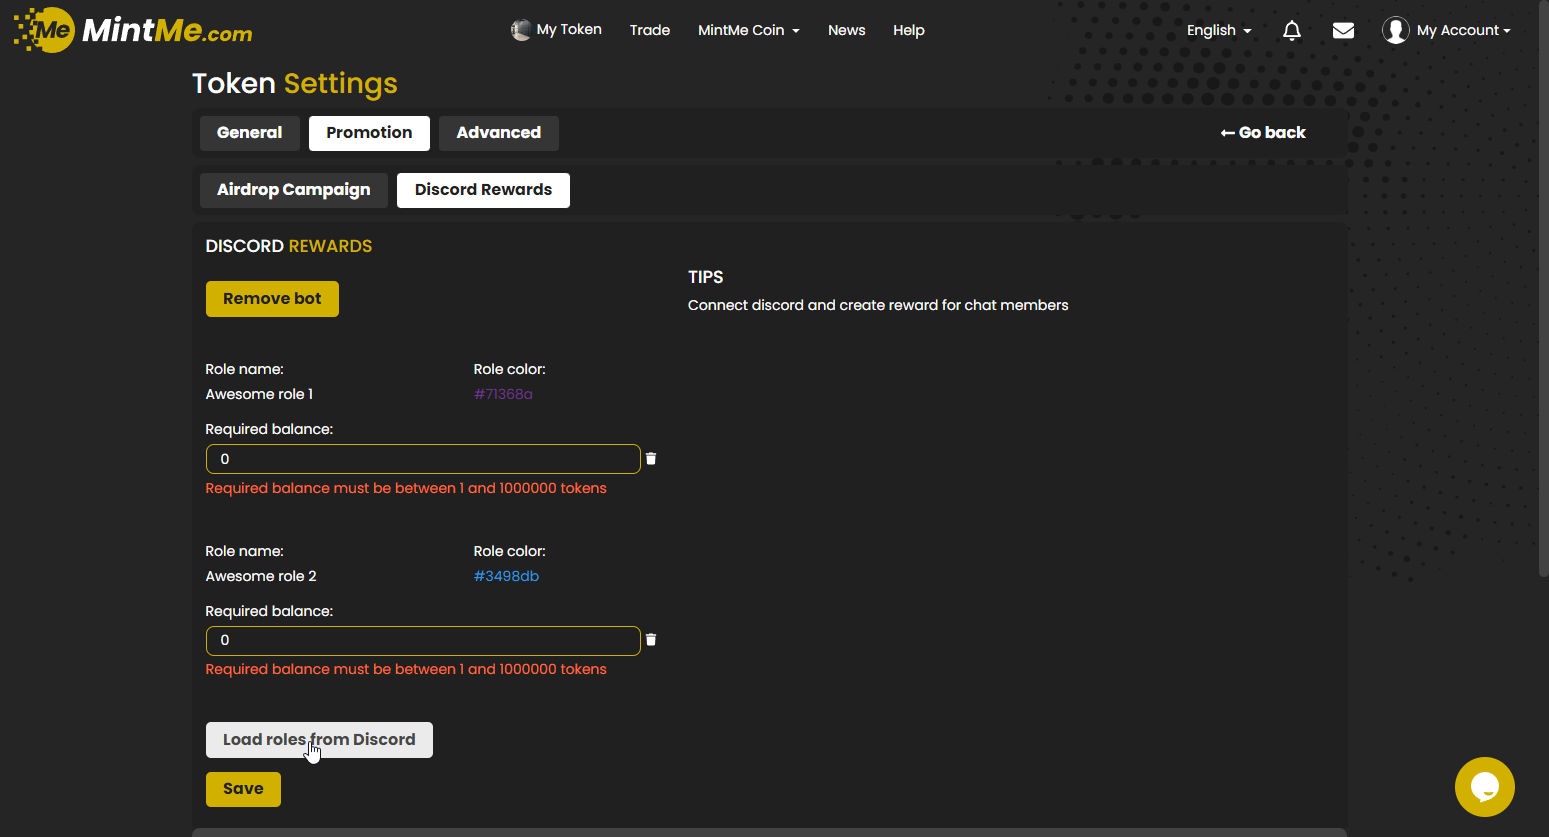Image resolution: width=1549 pixels, height=837 pixels.
Task: Focus Required balance field for Awesome role 1
Action: pyautogui.click(x=422, y=459)
